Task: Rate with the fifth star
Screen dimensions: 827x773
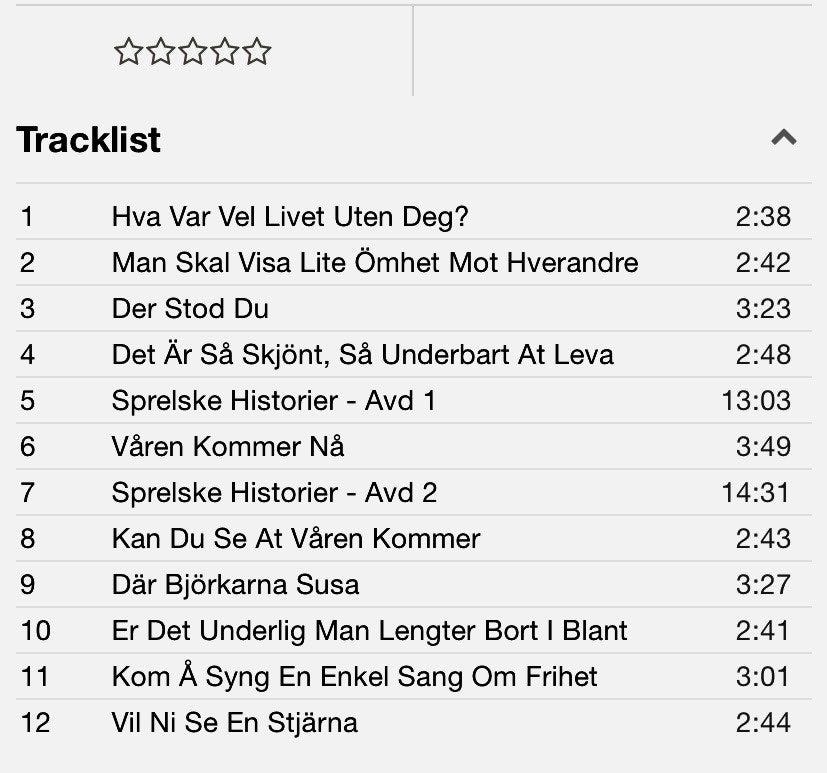Action: 257,52
